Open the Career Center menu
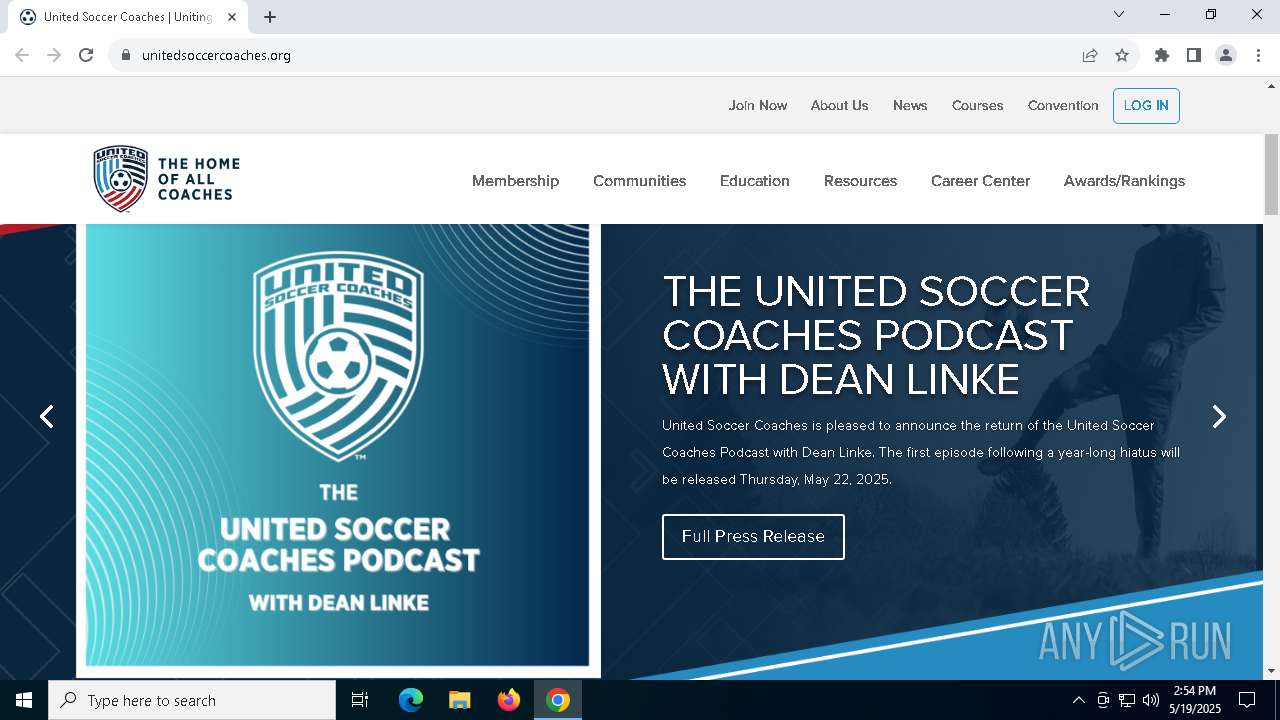The height and width of the screenshot is (720, 1280). click(x=980, y=181)
